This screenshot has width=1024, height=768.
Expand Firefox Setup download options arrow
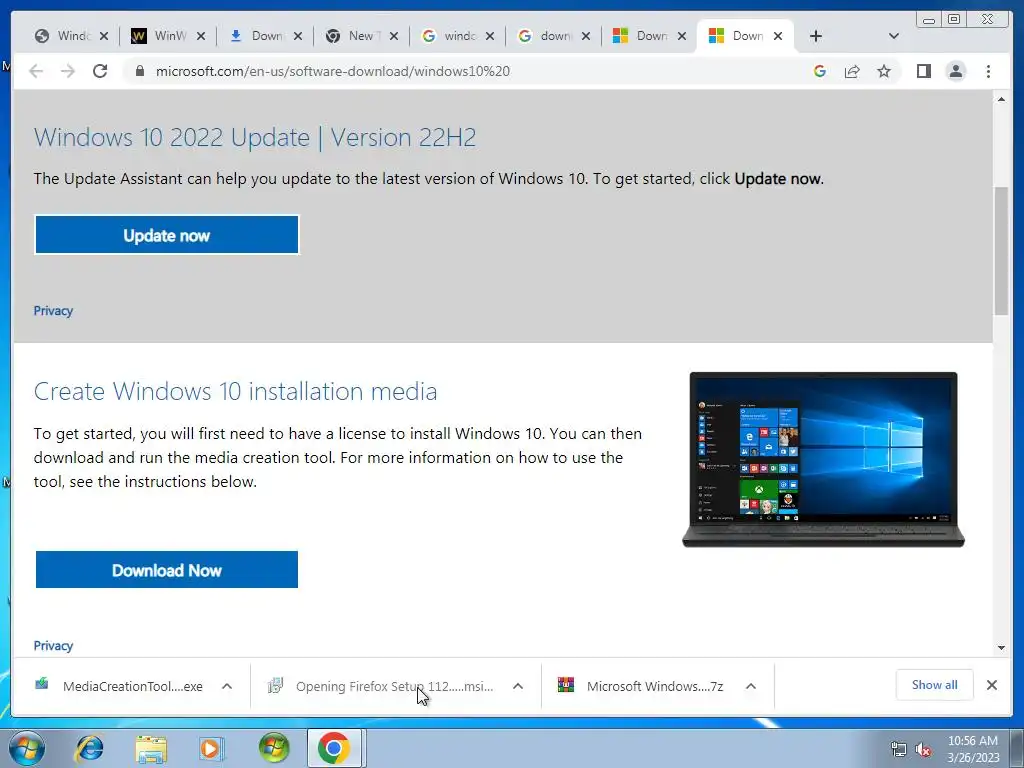tap(518, 686)
